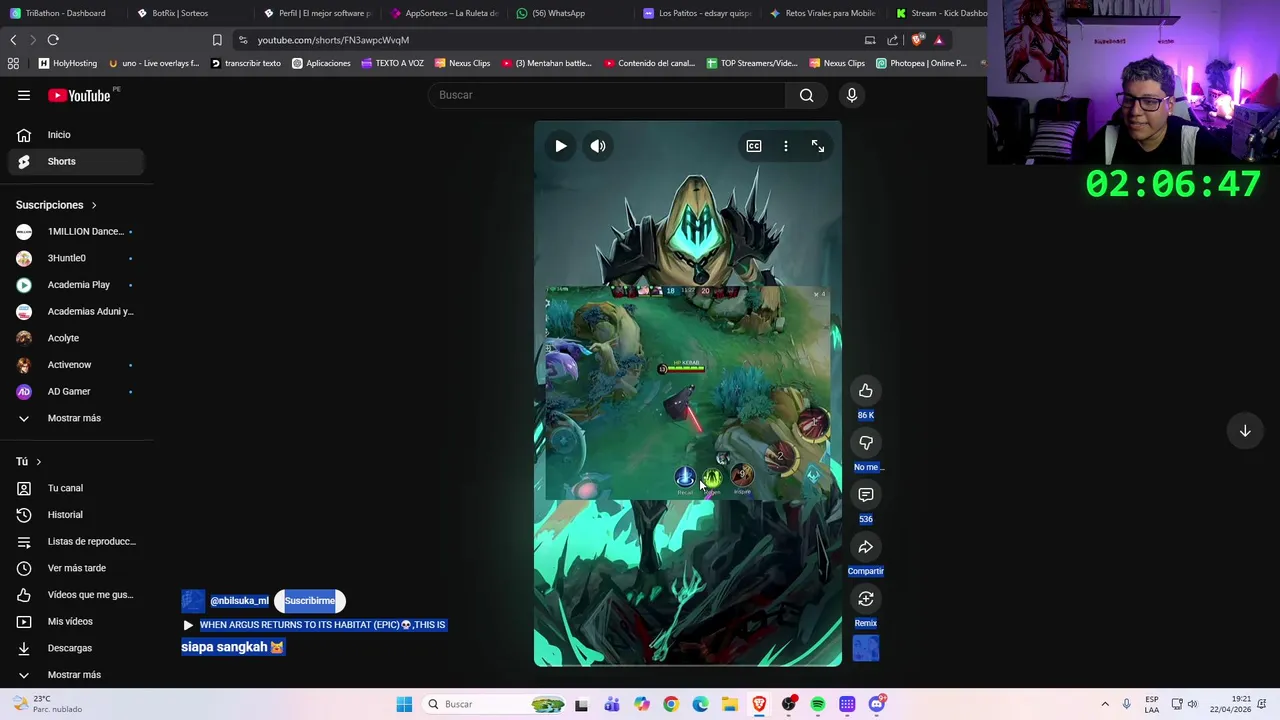
Task: Click the address bar URL
Action: (333, 40)
